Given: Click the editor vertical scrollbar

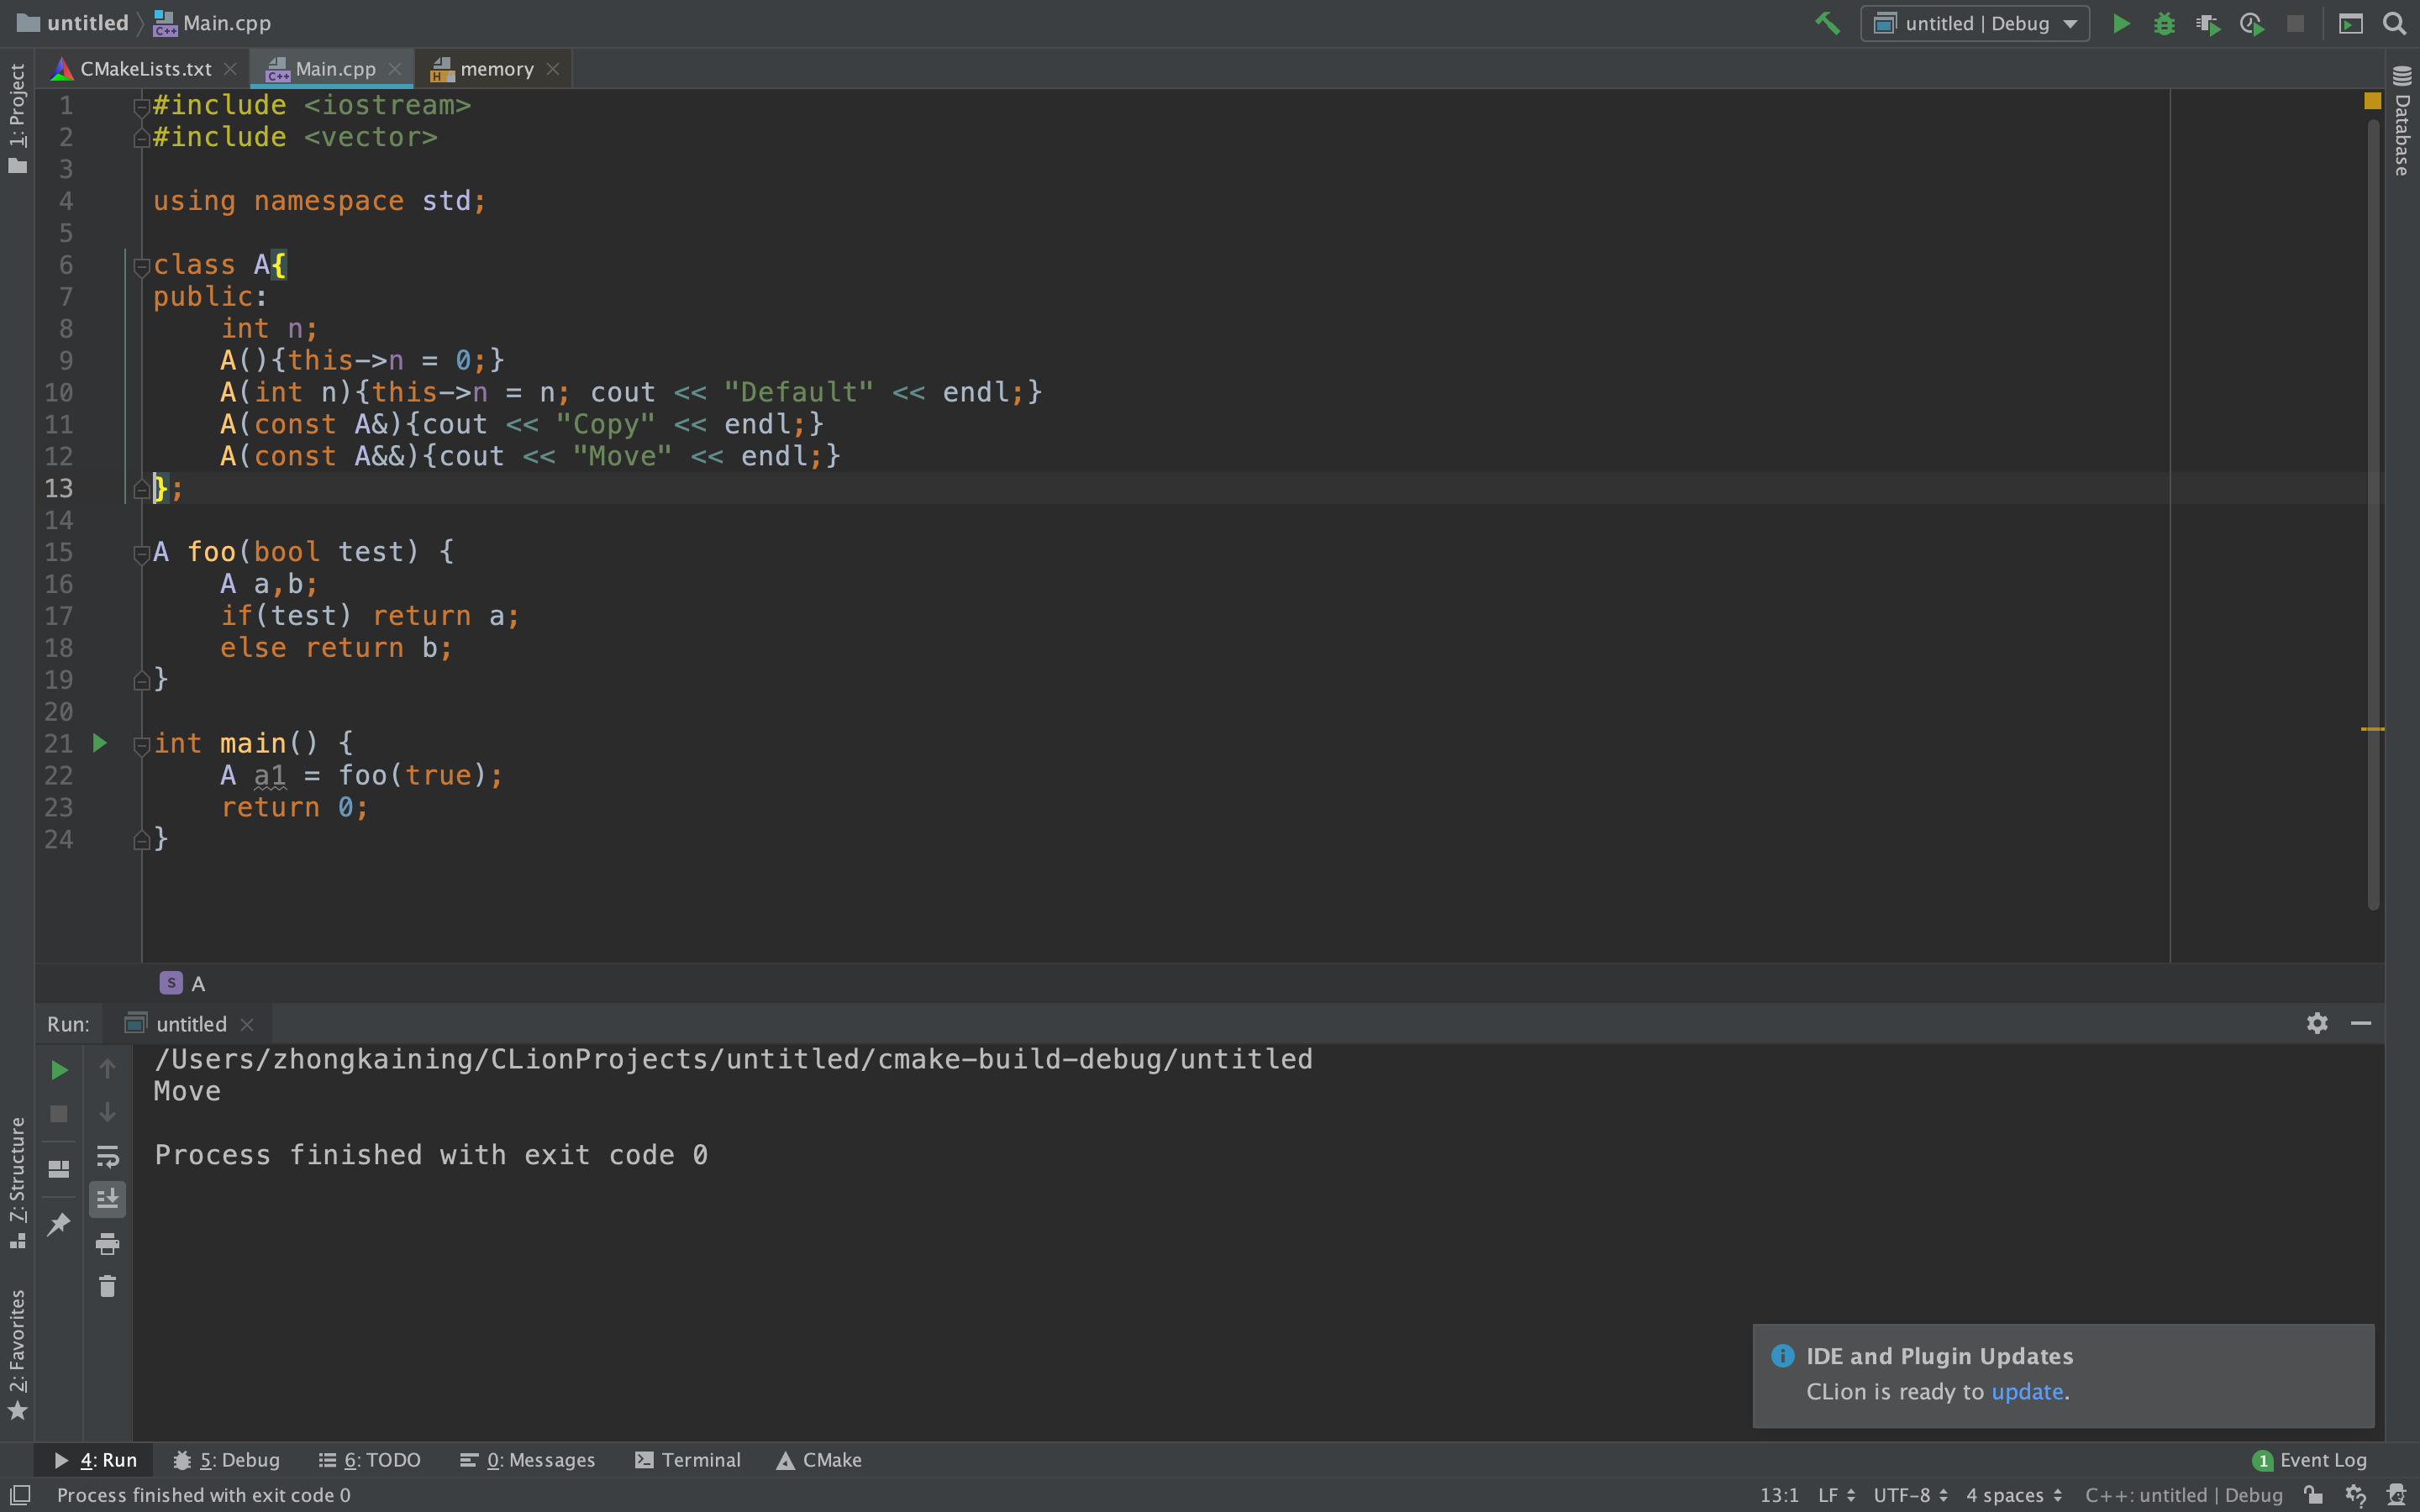Looking at the screenshot, I should coord(2373,513).
